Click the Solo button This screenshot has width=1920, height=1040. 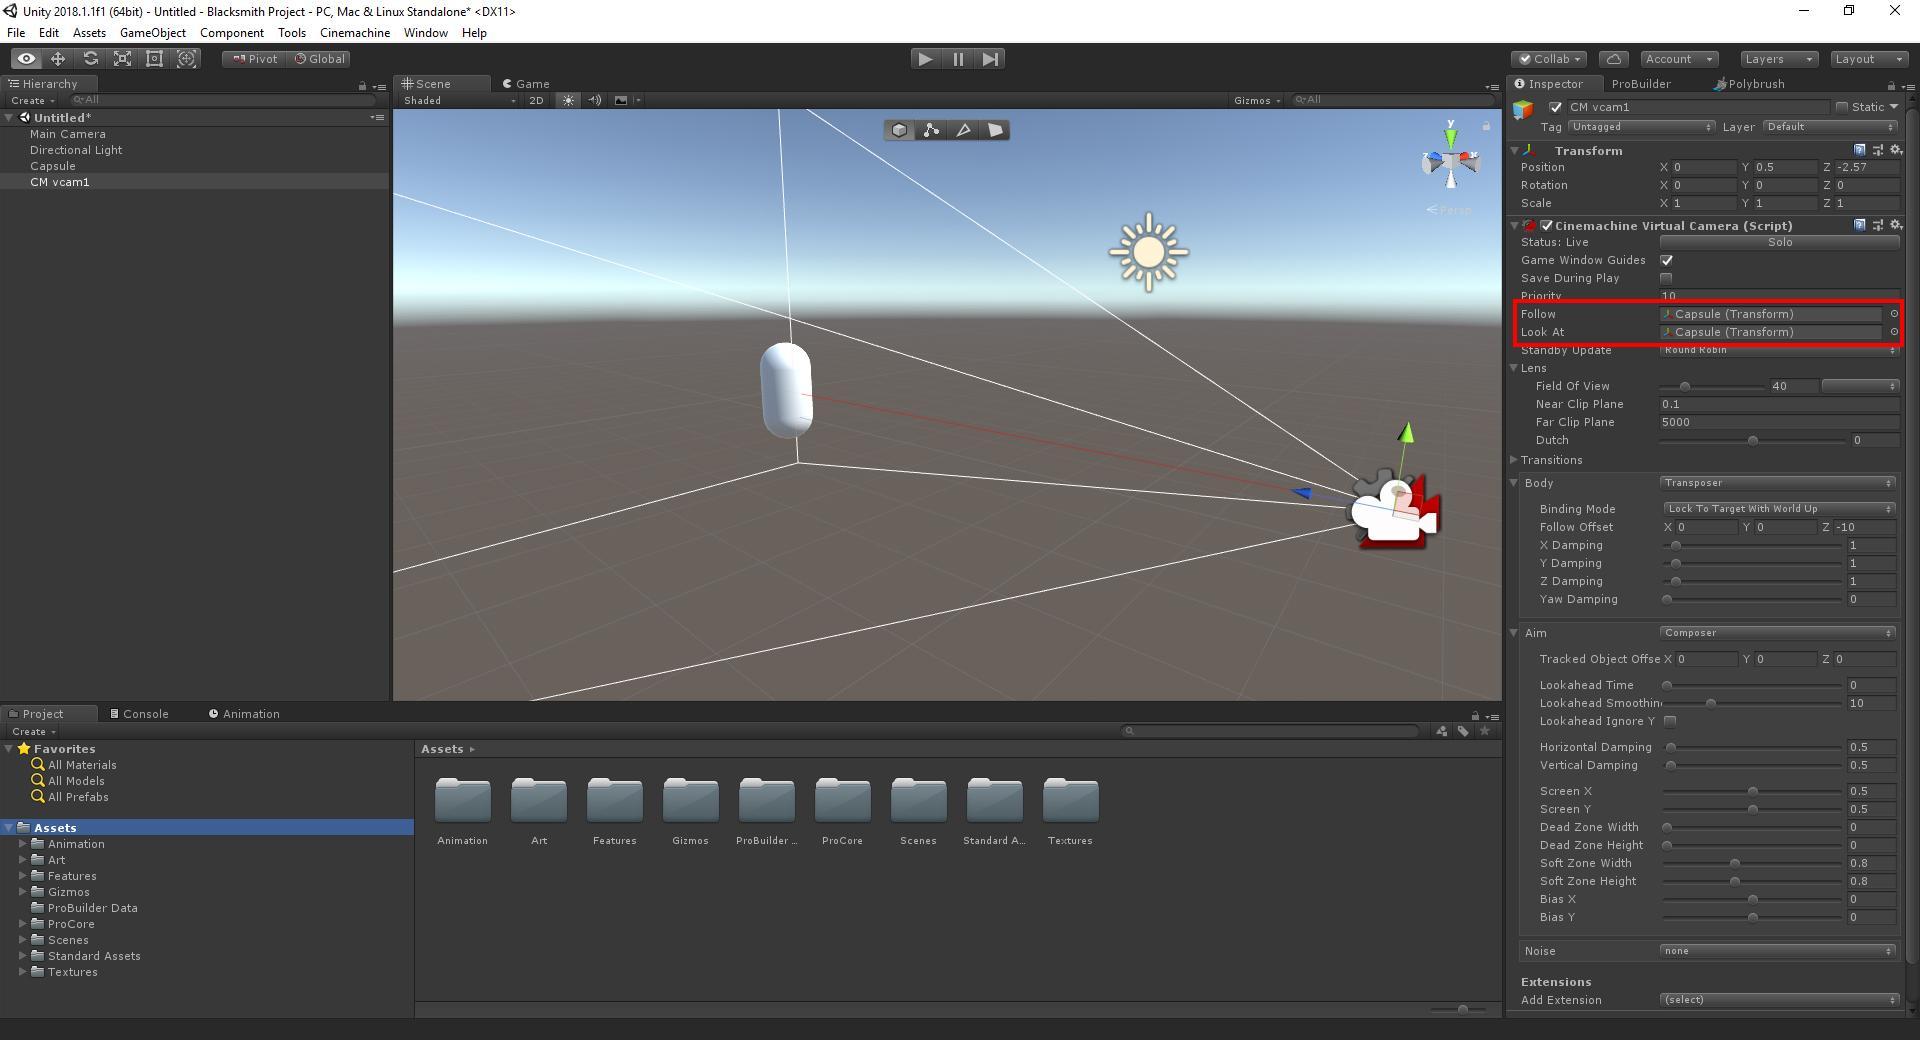pyautogui.click(x=1779, y=242)
